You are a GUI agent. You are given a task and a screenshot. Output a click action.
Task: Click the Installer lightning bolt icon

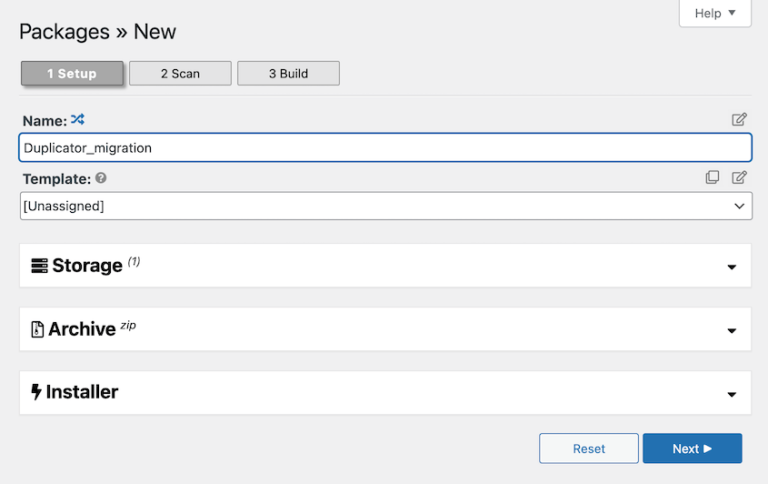36,392
